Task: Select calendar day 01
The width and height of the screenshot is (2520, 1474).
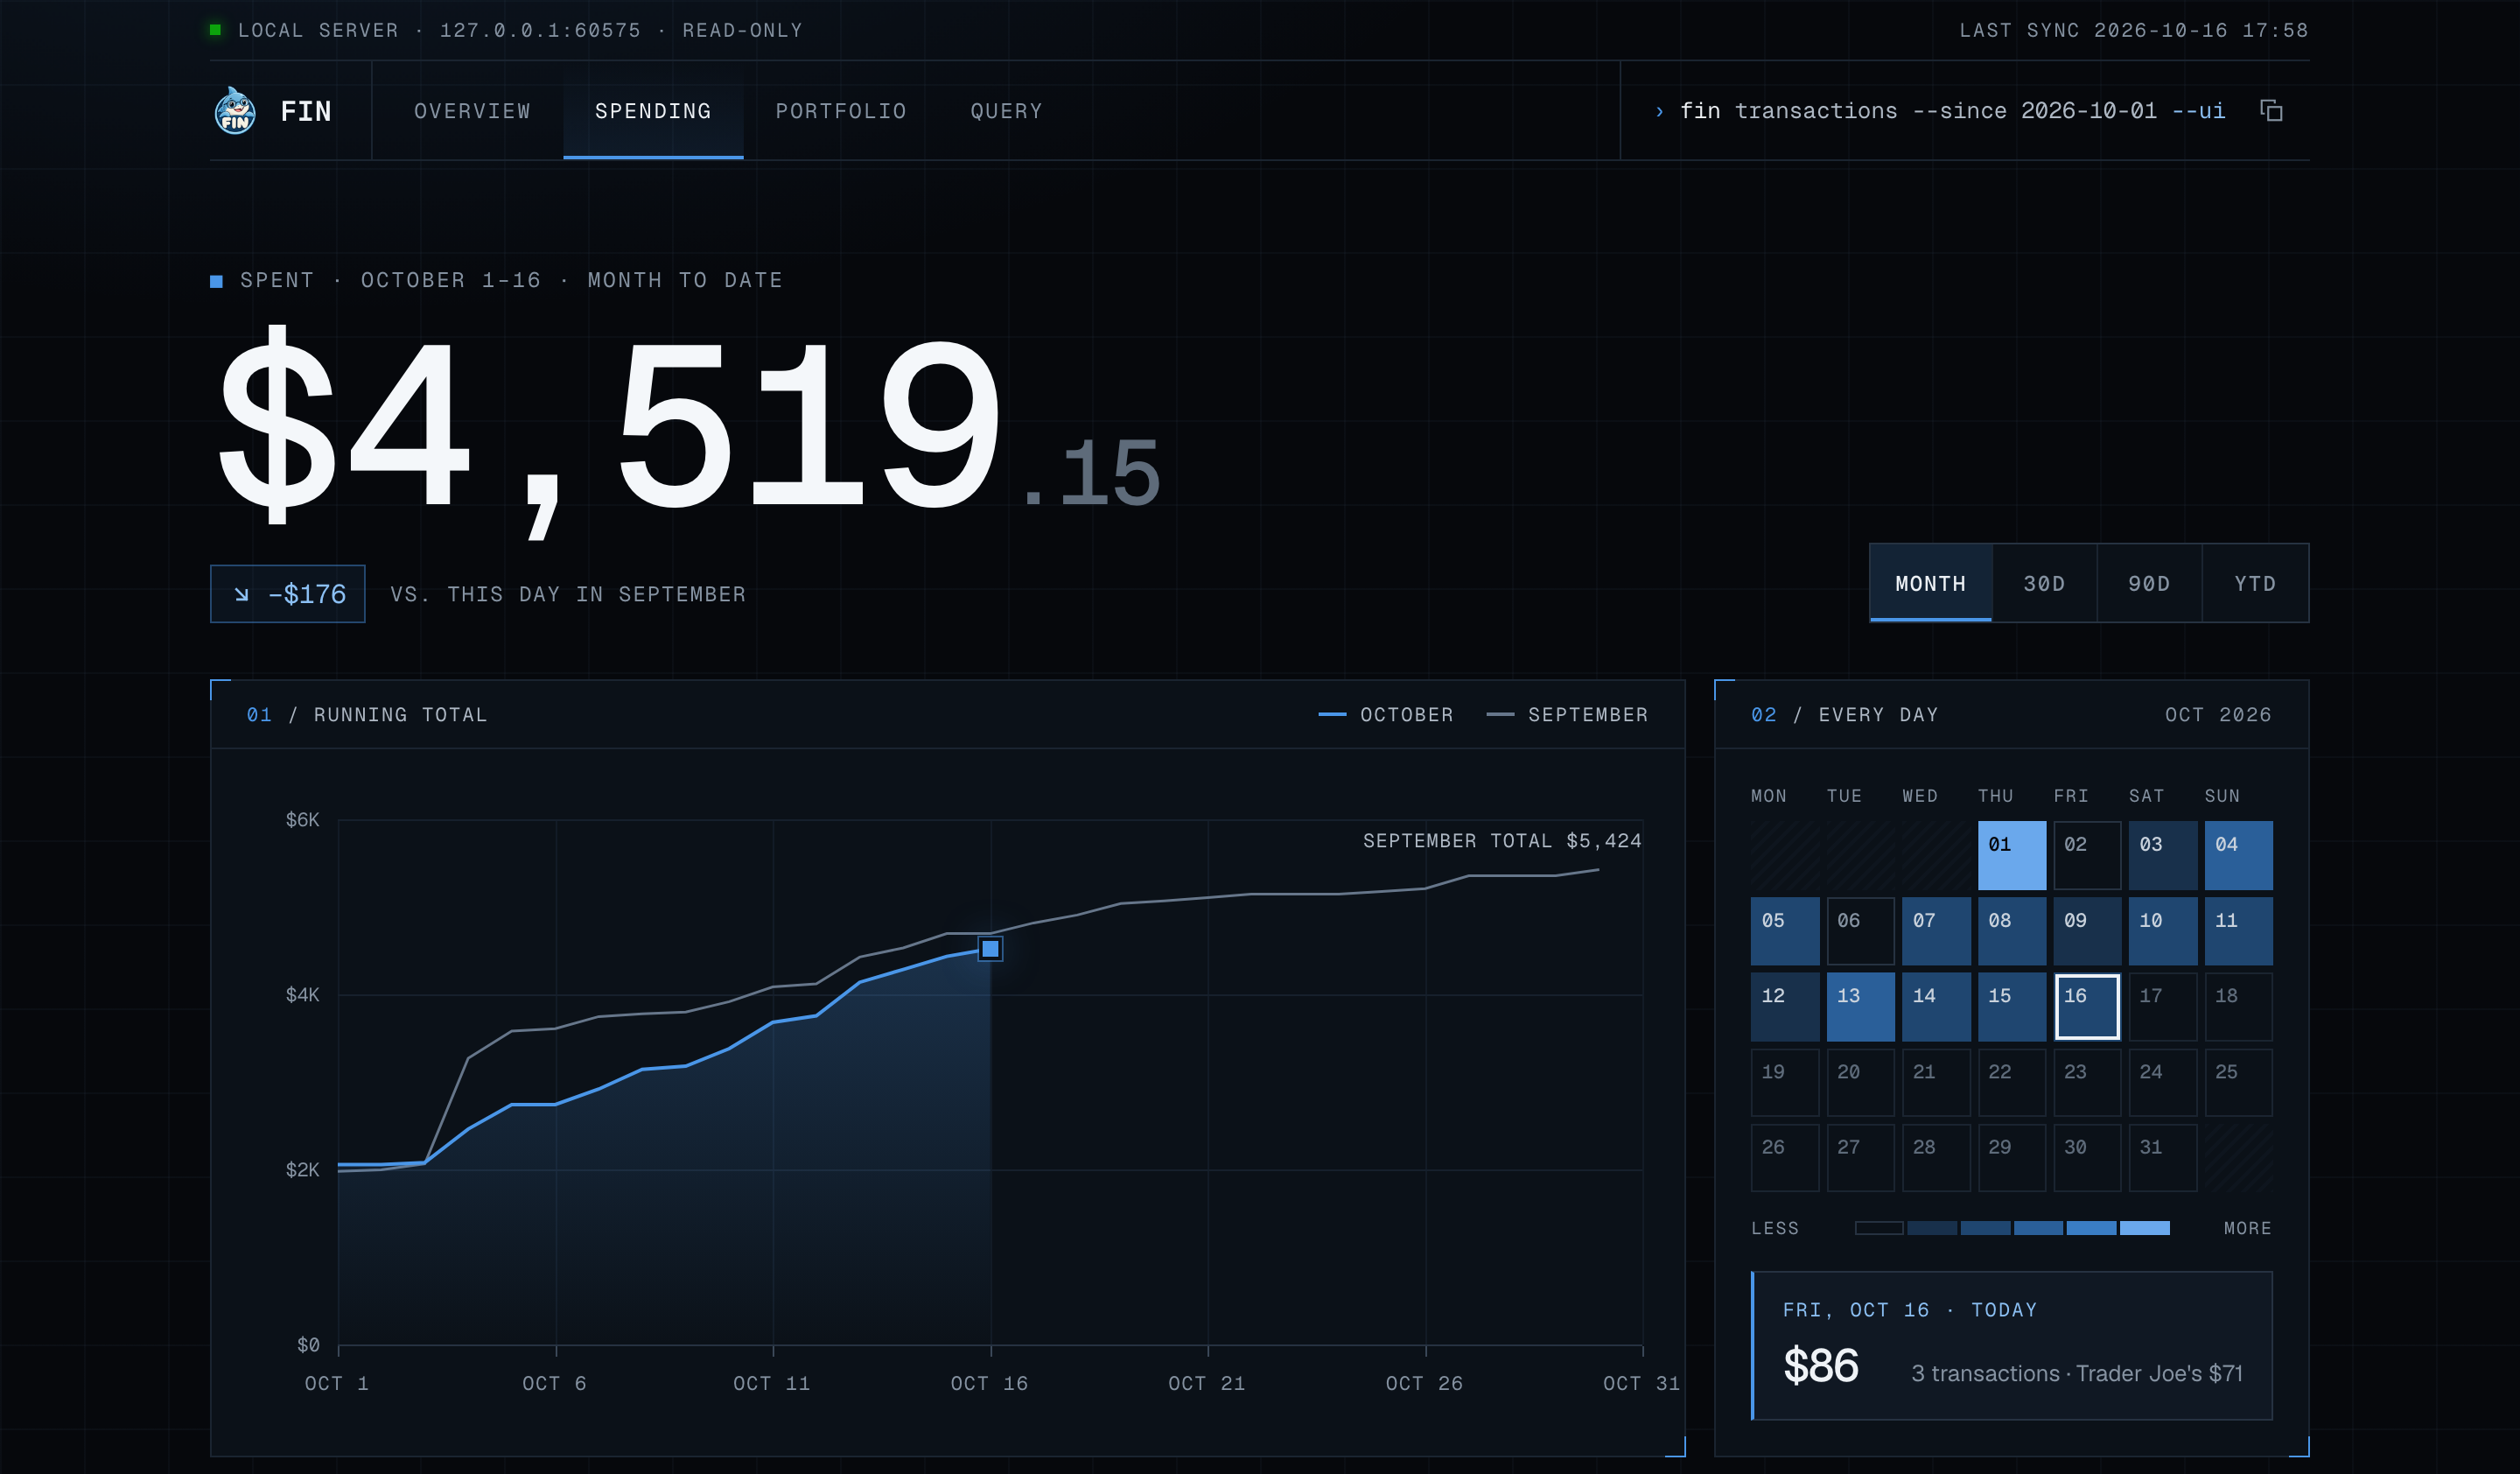Action: 2011,855
